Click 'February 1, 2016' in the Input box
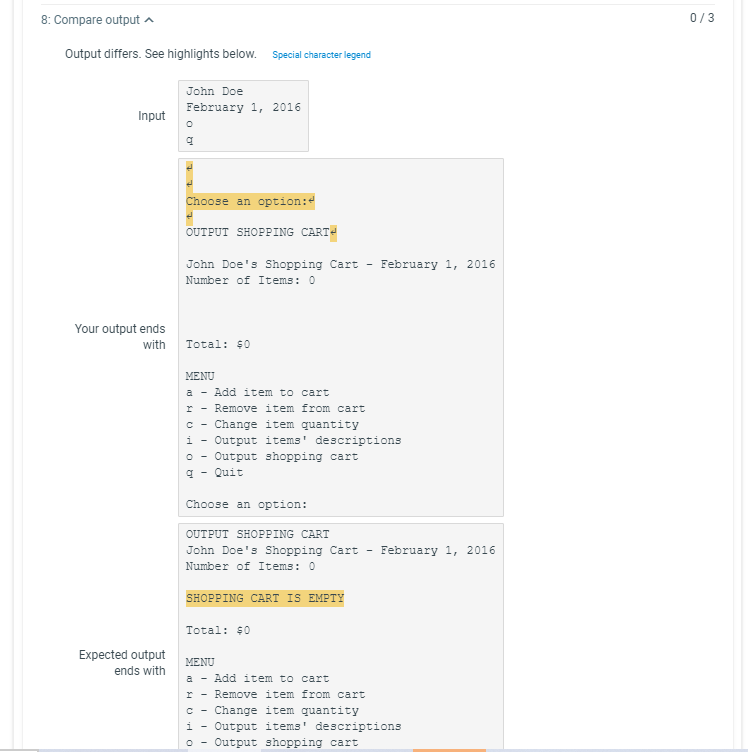This screenshot has height=752, width=748. [x=243, y=107]
